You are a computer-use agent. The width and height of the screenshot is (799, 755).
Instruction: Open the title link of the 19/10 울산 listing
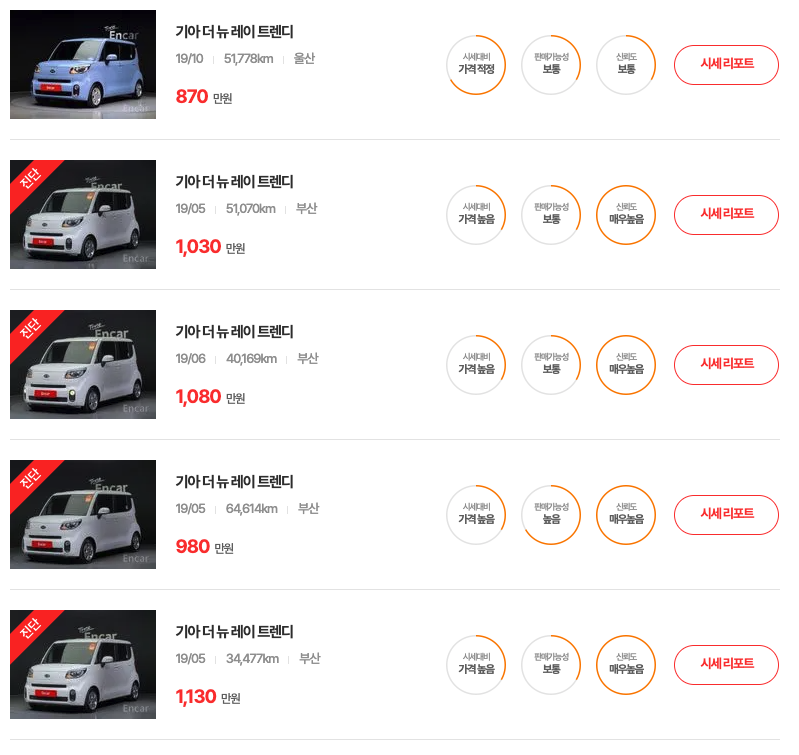[x=234, y=32]
